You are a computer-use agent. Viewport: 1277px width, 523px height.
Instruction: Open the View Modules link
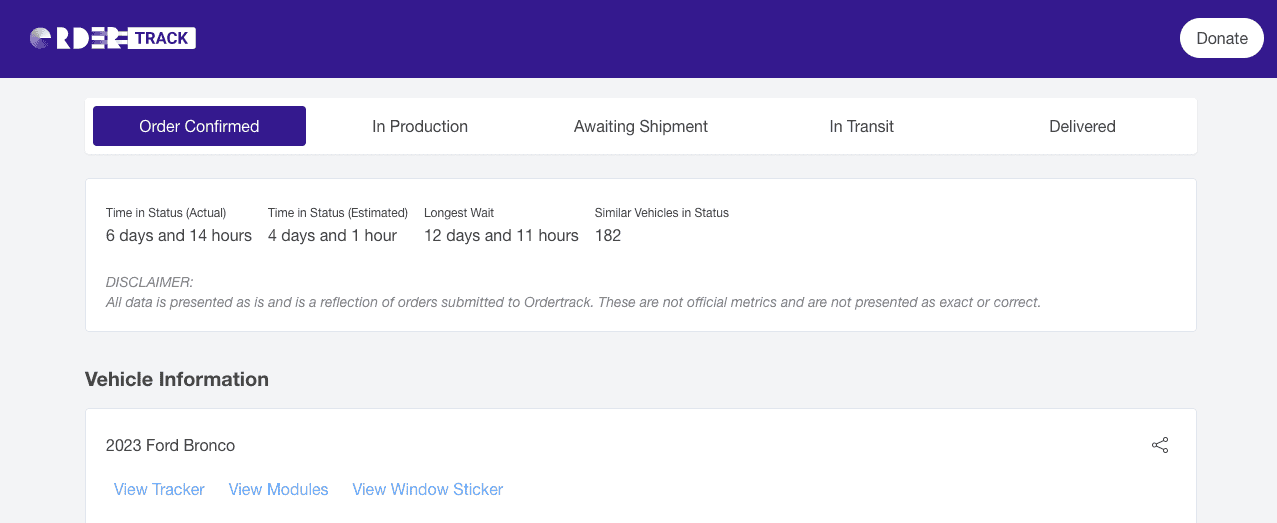[x=279, y=489]
